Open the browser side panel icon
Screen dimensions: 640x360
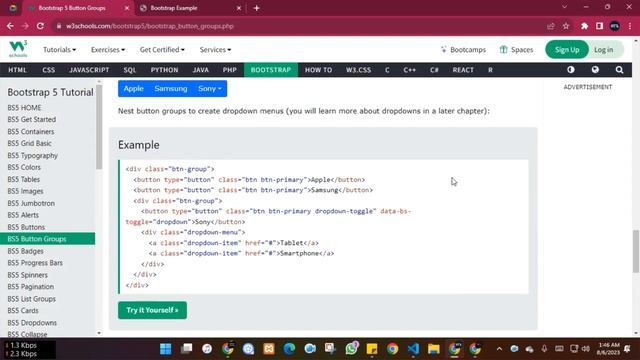pyautogui.click(x=599, y=26)
